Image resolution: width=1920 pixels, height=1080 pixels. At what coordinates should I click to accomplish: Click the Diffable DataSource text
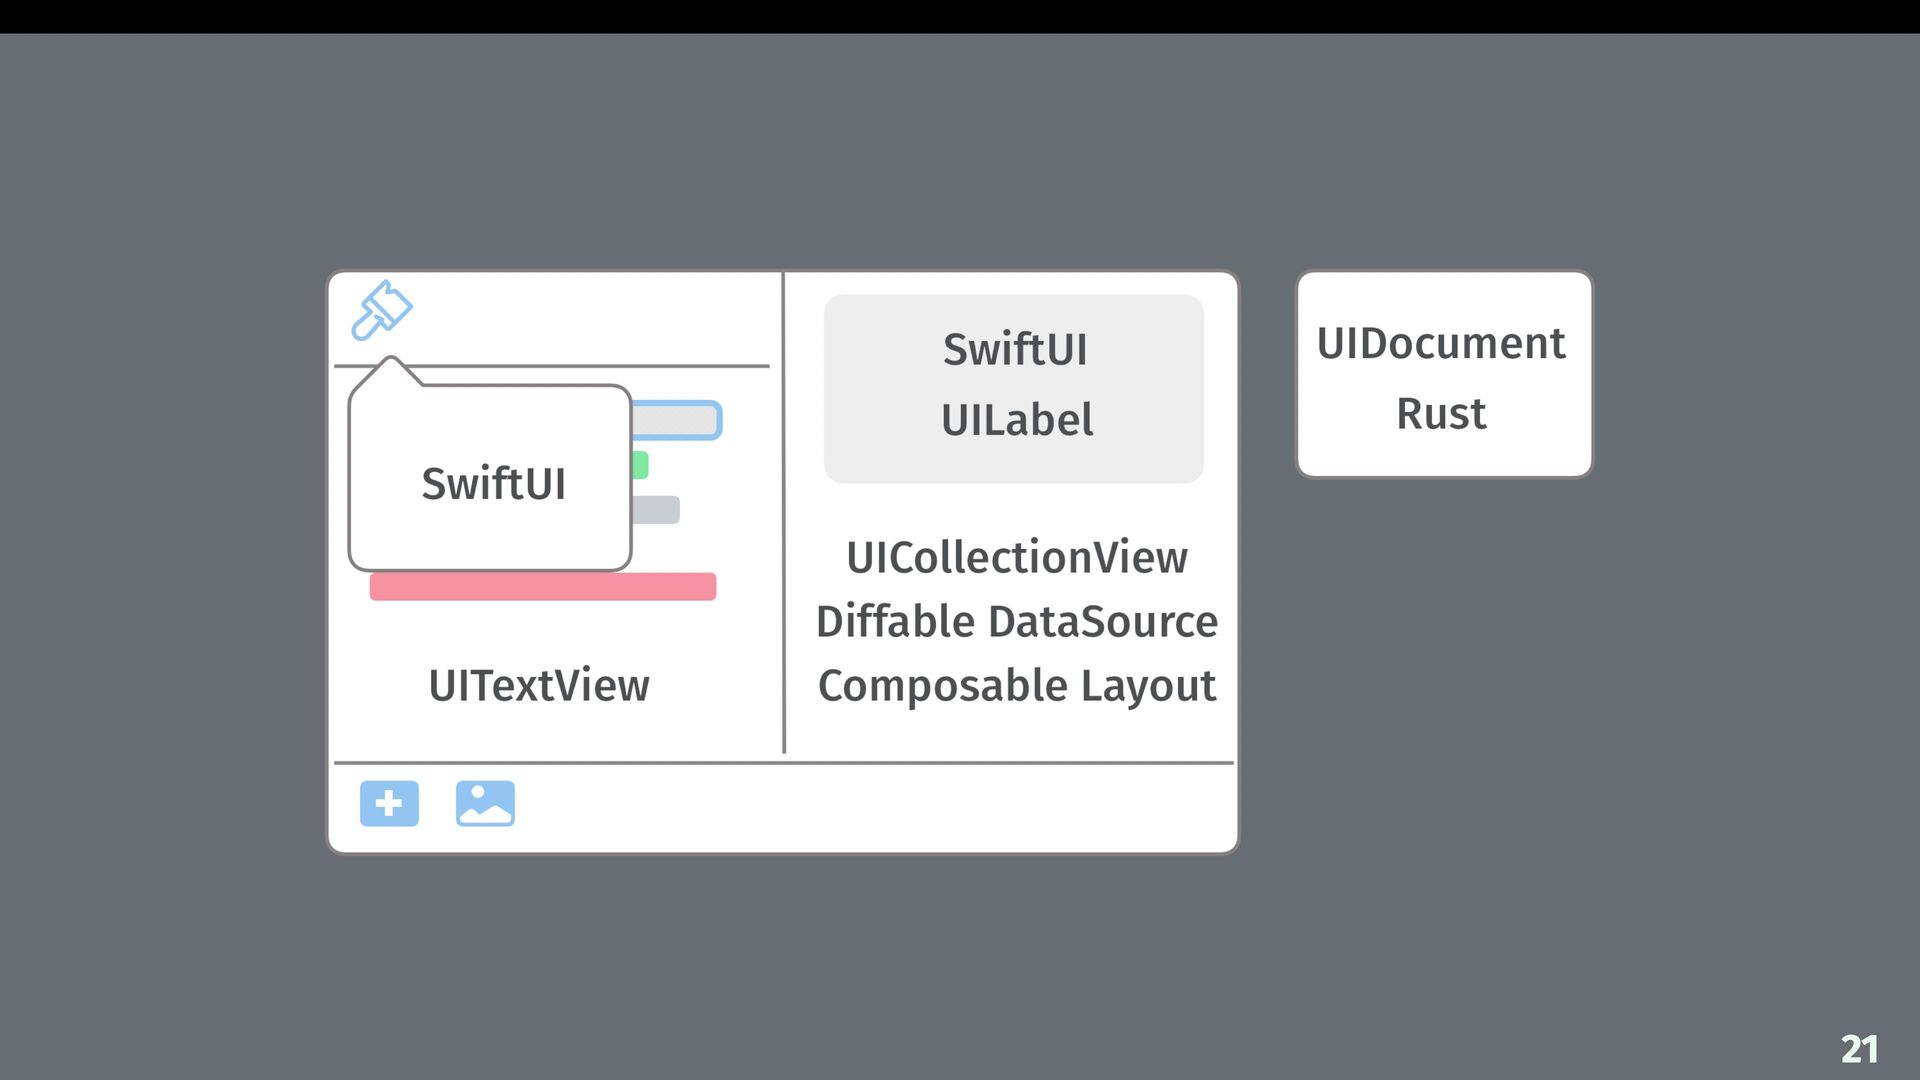click(x=1017, y=621)
